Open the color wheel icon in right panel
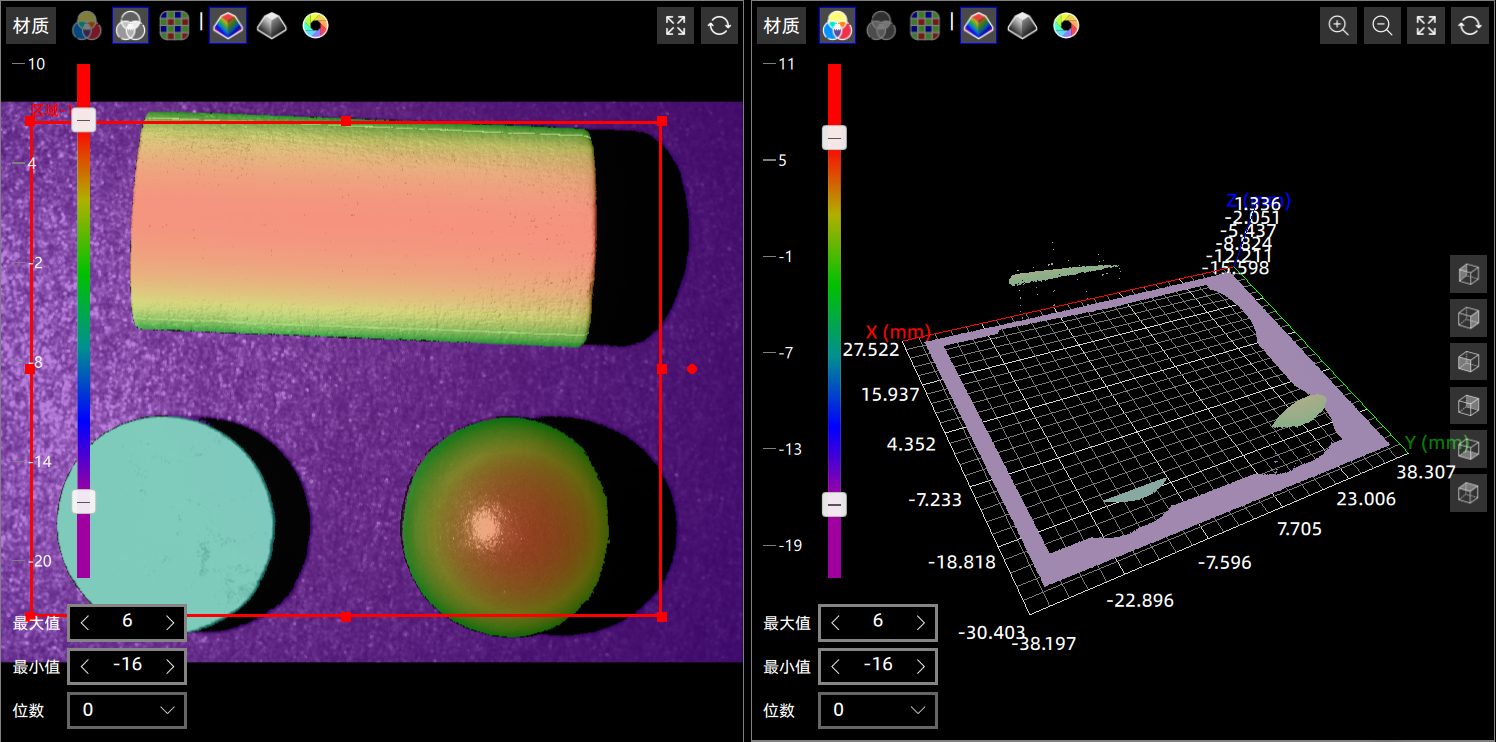This screenshot has width=1496, height=742. [1066, 26]
